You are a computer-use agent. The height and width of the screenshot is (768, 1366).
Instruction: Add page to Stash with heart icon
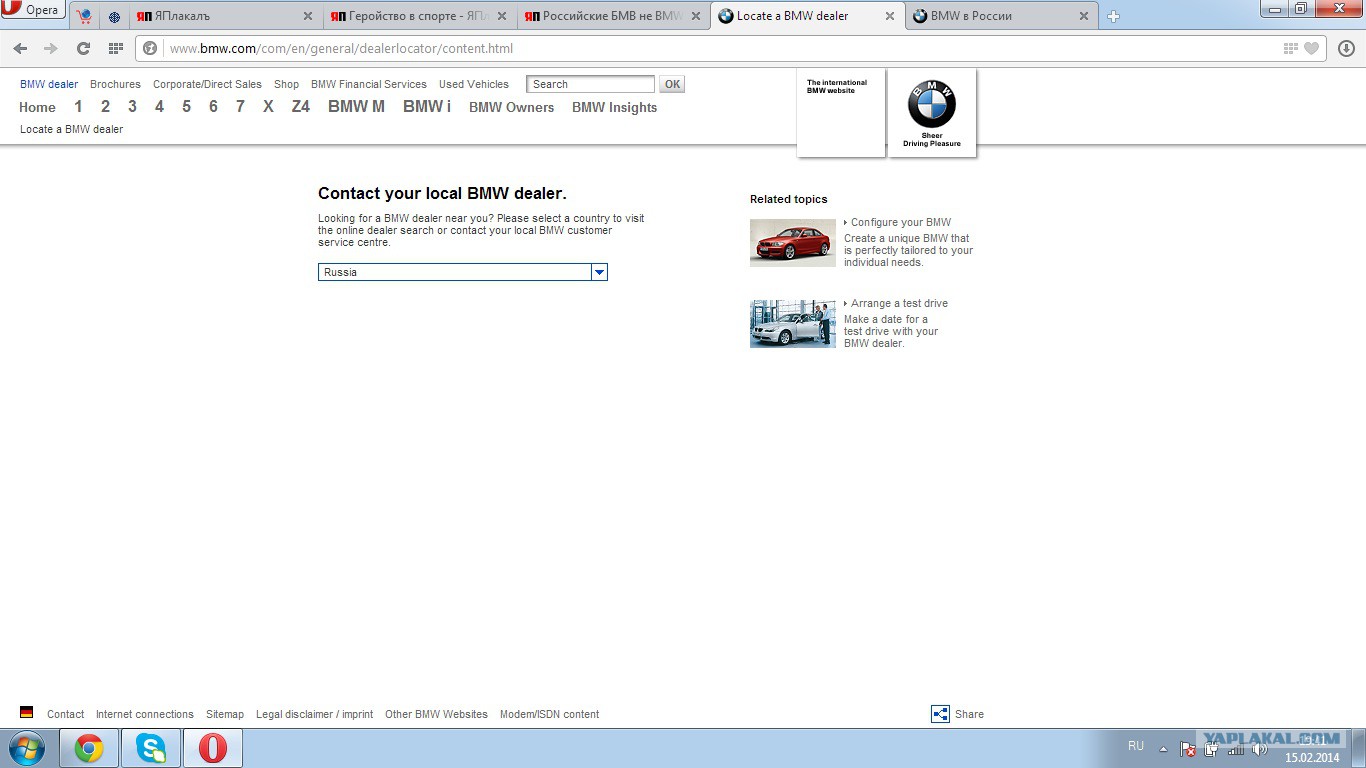tap(1312, 48)
